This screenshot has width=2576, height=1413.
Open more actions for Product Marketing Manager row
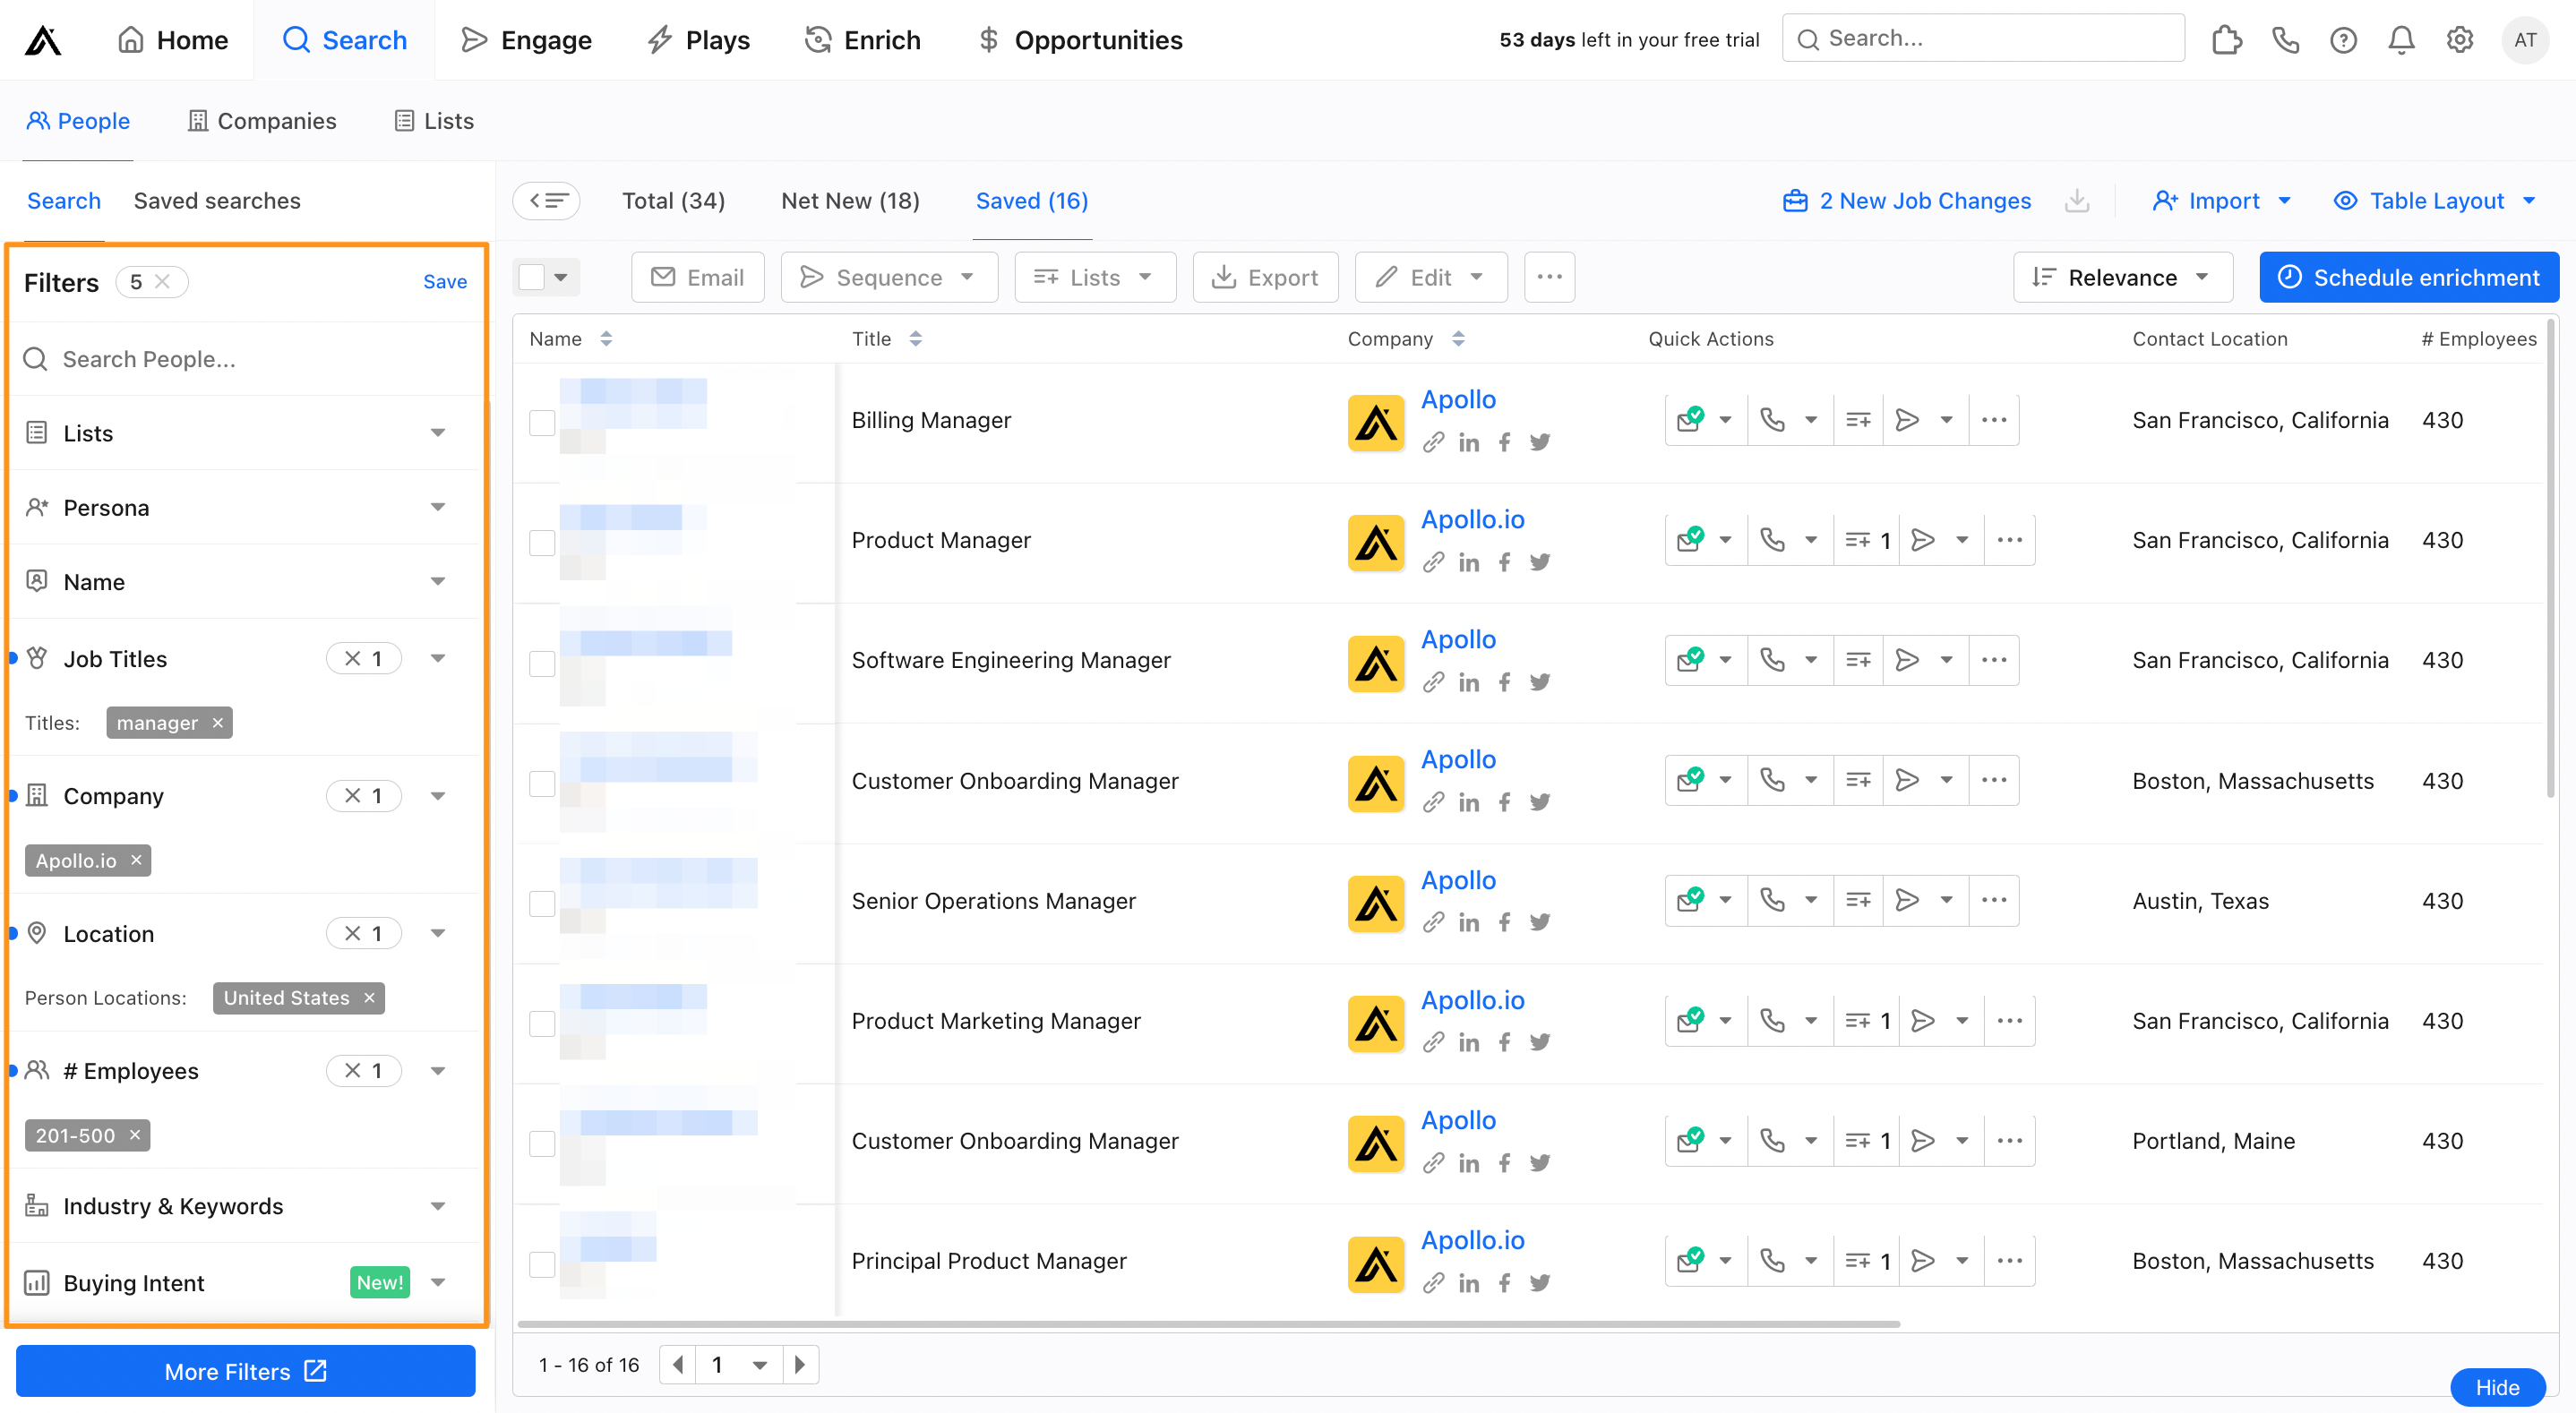coord(2010,1020)
